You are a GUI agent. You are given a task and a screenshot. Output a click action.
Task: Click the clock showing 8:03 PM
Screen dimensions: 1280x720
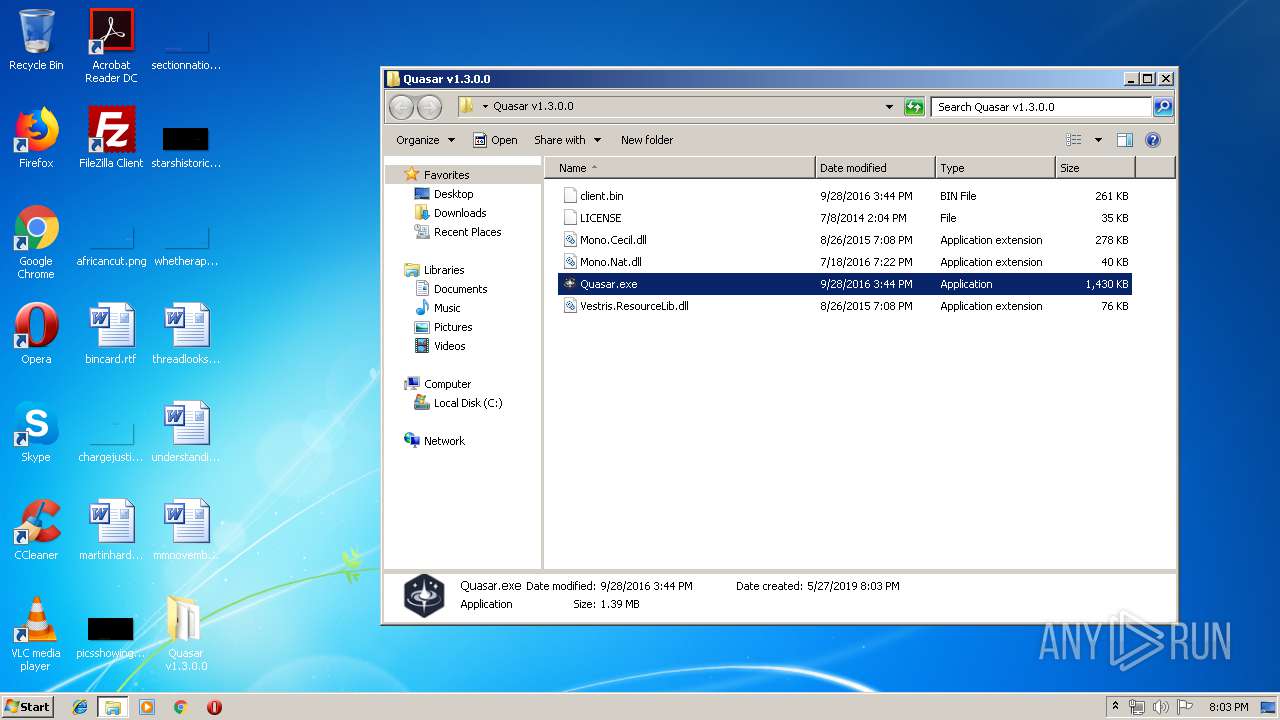(1228, 707)
